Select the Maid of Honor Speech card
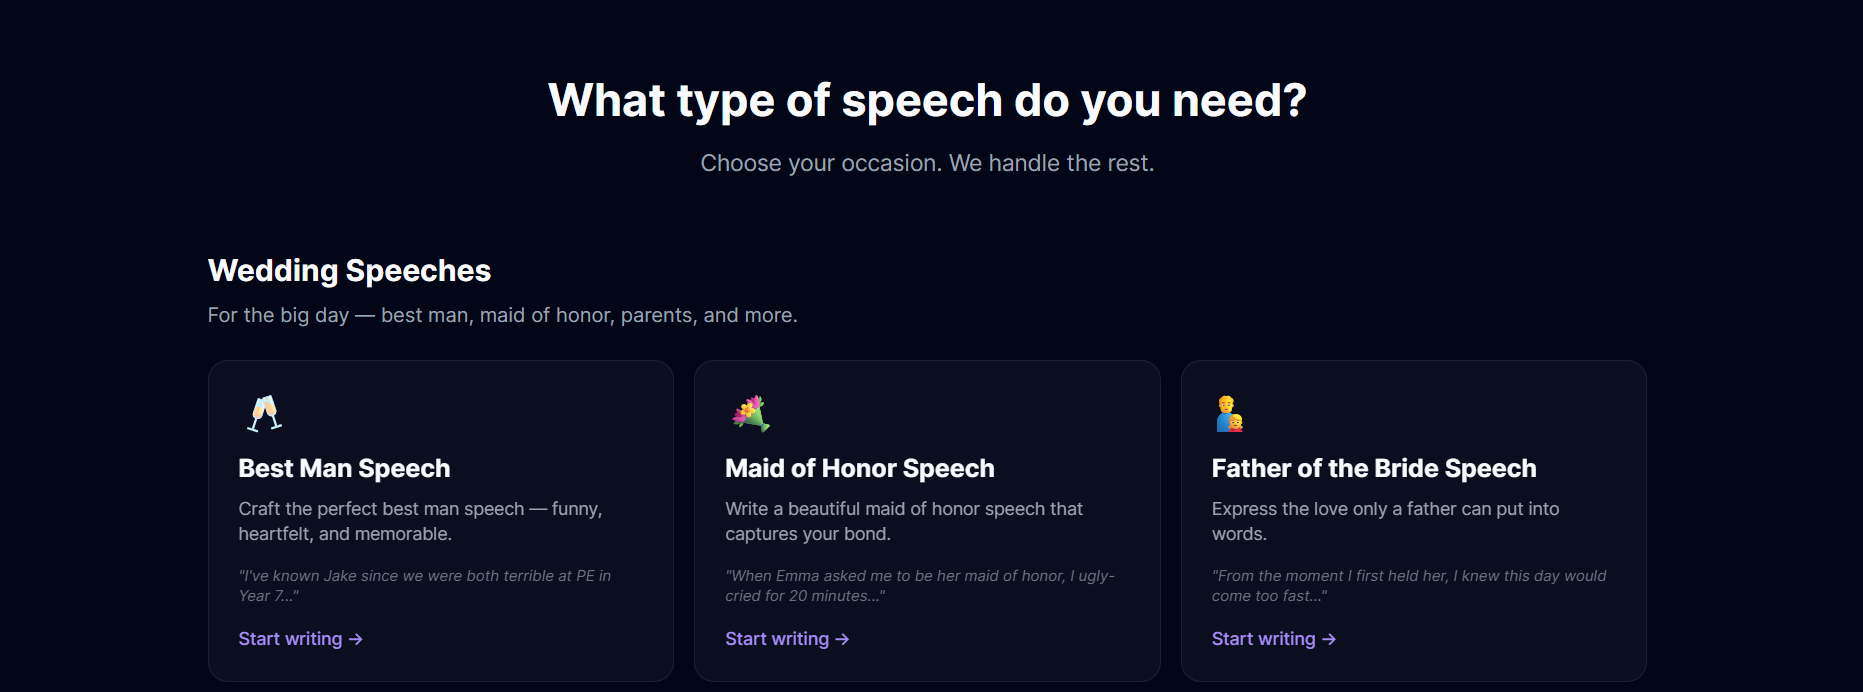This screenshot has width=1863, height=692. tap(927, 520)
